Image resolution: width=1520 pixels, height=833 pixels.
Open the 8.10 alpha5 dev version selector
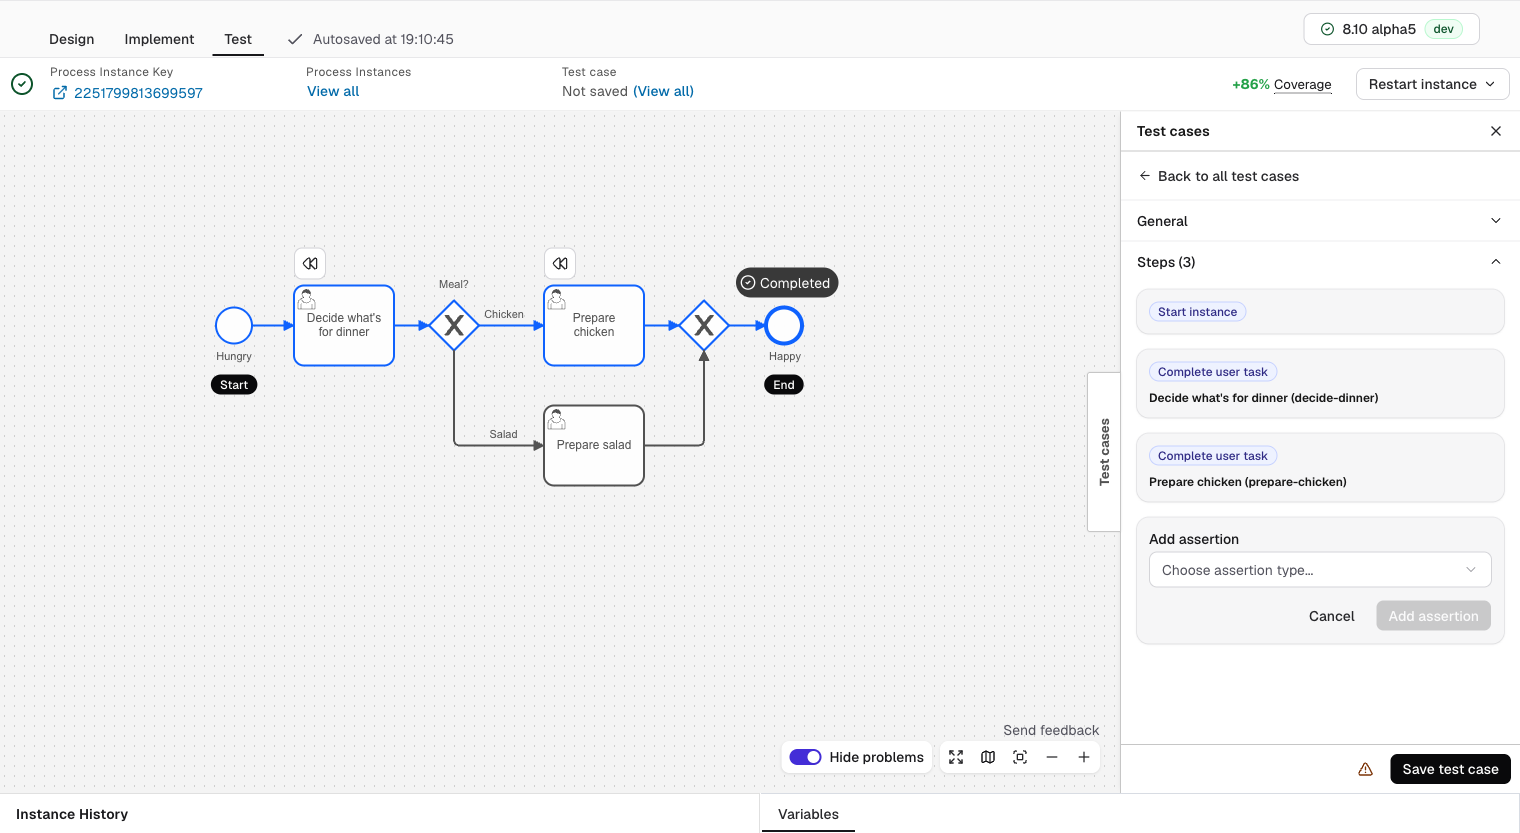click(x=1391, y=29)
